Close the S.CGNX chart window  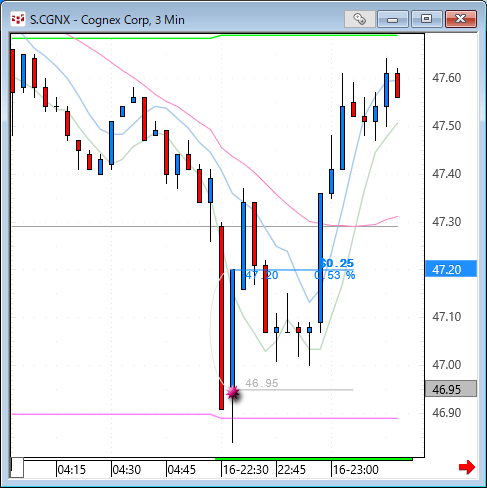[x=460, y=19]
